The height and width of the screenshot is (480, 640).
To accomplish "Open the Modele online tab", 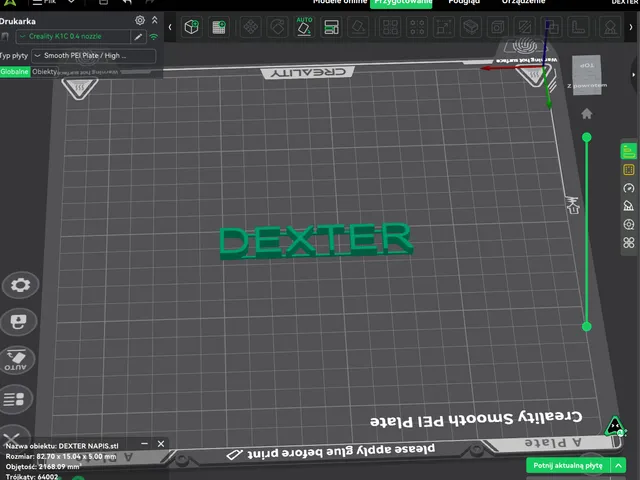I will pyautogui.click(x=340, y=2).
